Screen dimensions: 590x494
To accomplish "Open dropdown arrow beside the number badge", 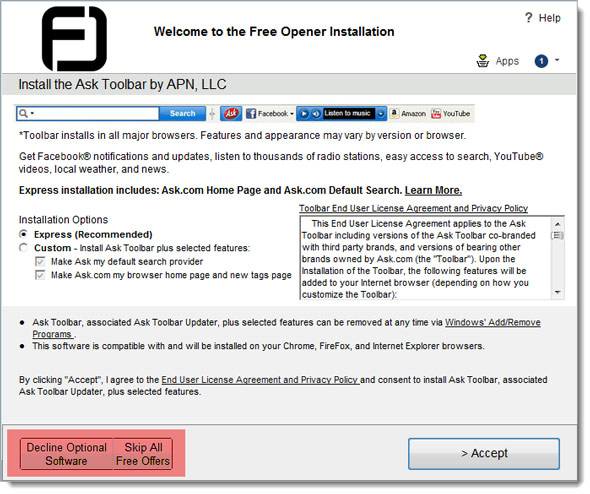I will coord(557,60).
